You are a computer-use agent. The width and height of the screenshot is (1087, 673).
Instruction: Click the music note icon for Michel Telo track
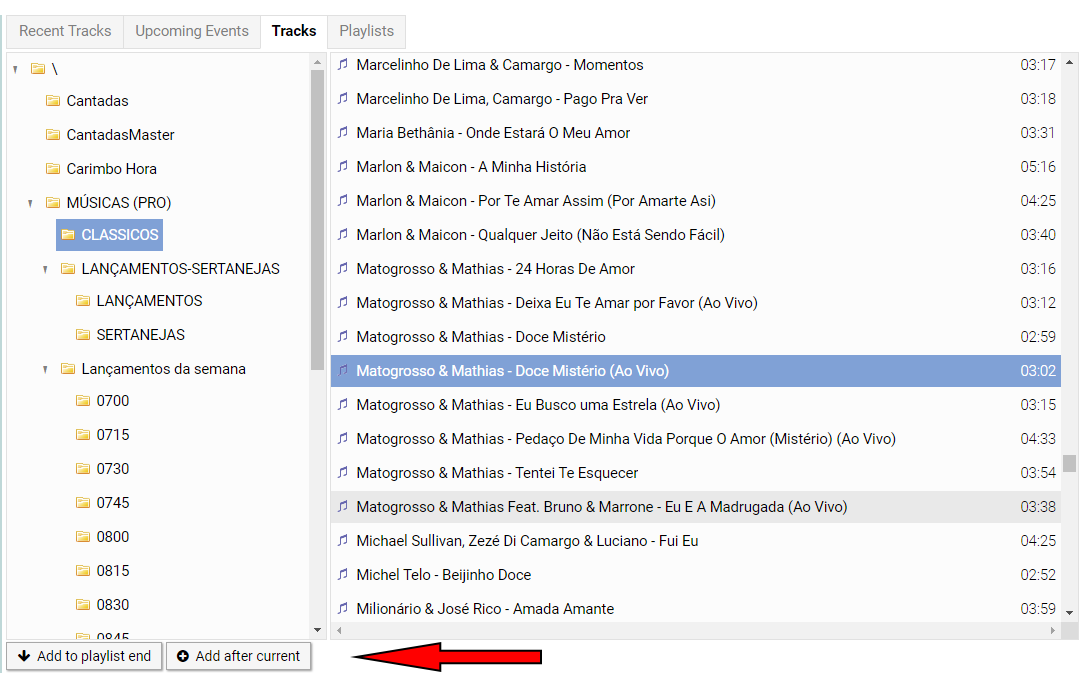343,575
